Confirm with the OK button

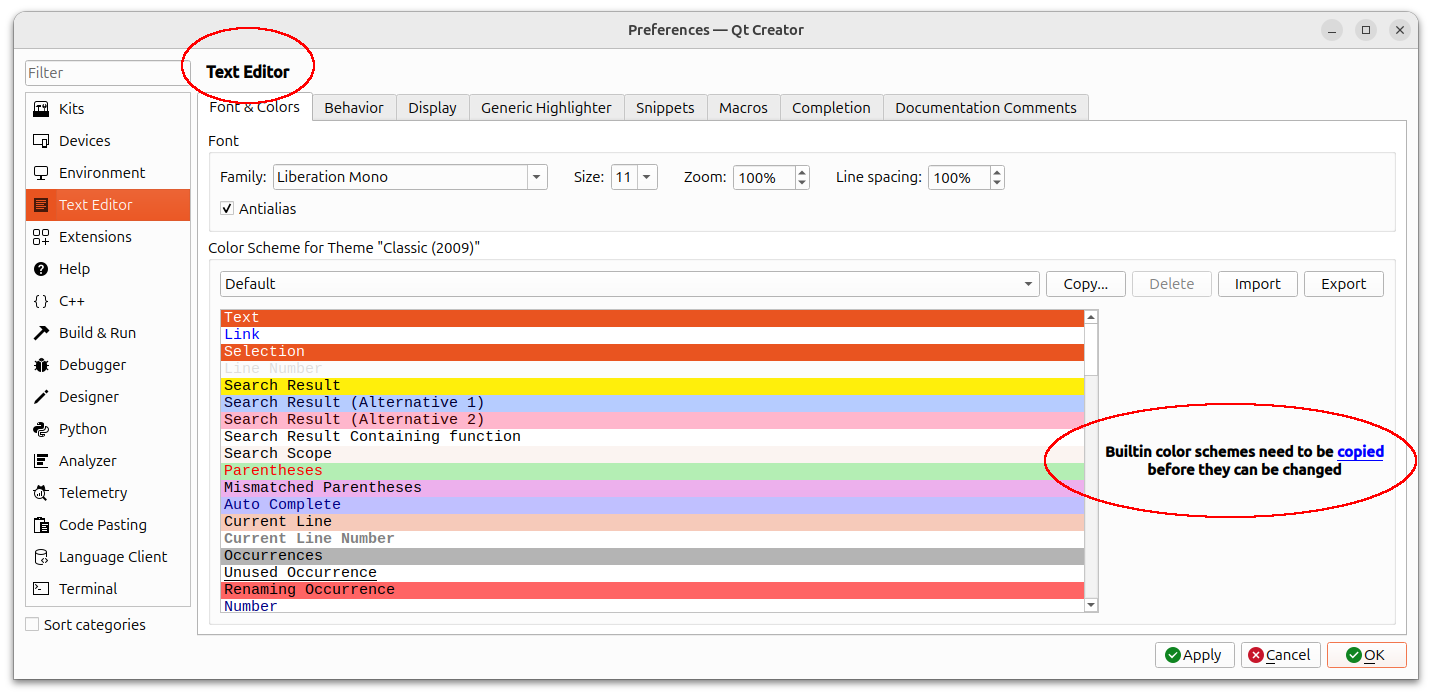point(1367,655)
